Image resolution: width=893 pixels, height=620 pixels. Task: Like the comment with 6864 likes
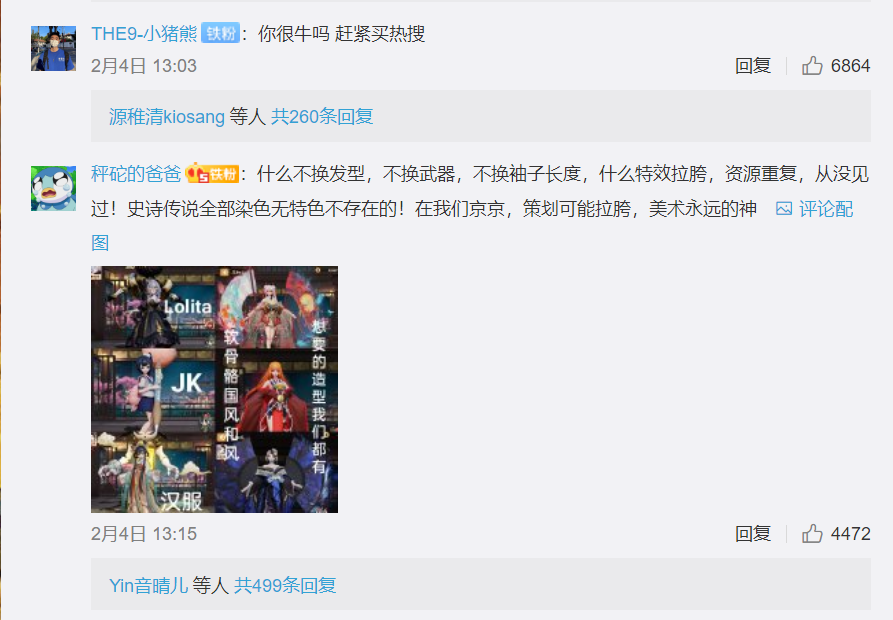coord(812,66)
